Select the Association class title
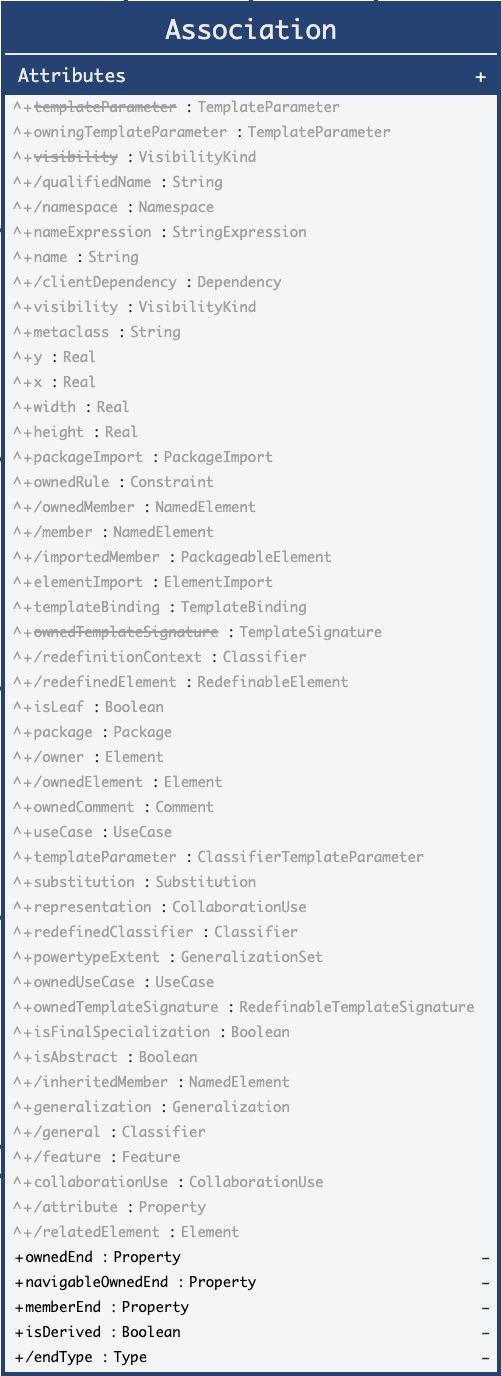The height and width of the screenshot is (1376, 501). tap(250, 29)
